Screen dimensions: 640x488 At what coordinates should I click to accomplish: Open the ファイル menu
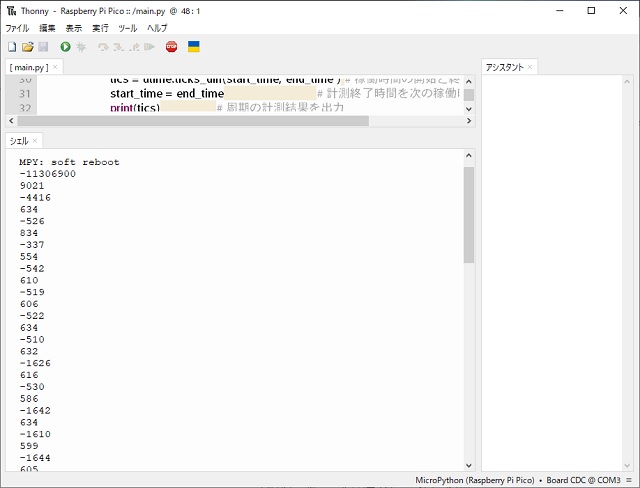17,29
